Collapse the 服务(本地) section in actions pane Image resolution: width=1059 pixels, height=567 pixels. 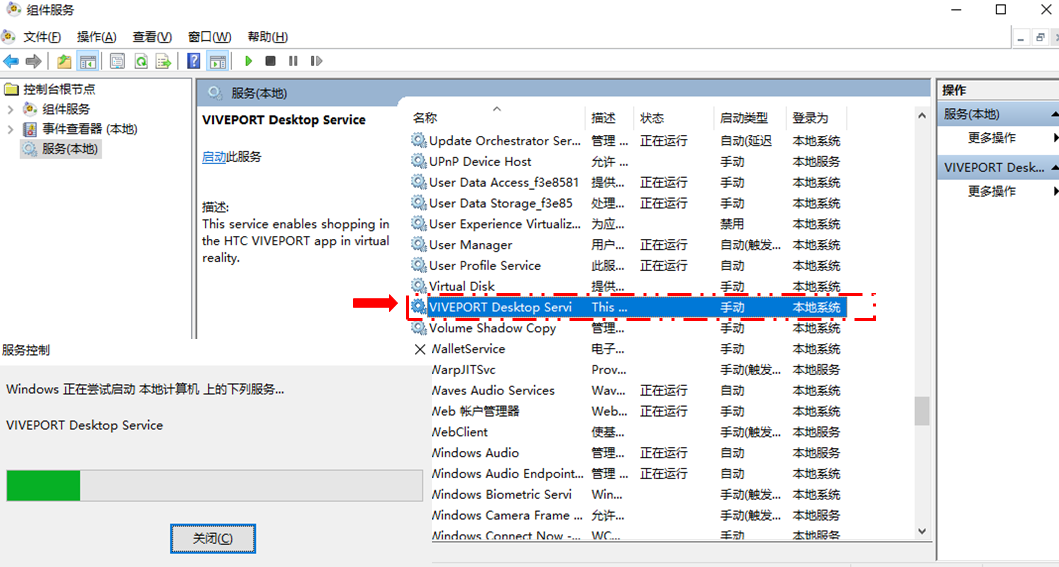[1054, 115]
